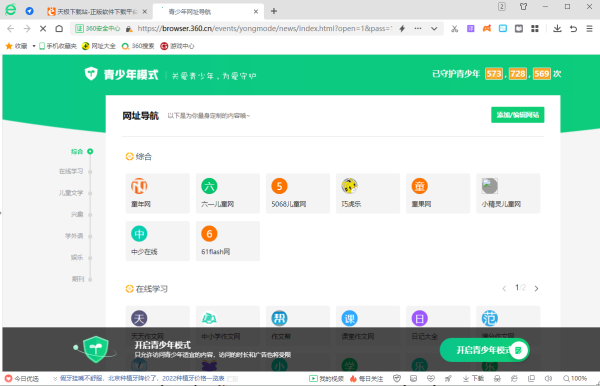Open 下载 in the status bar
The image size is (600, 386).
[x=473, y=379]
